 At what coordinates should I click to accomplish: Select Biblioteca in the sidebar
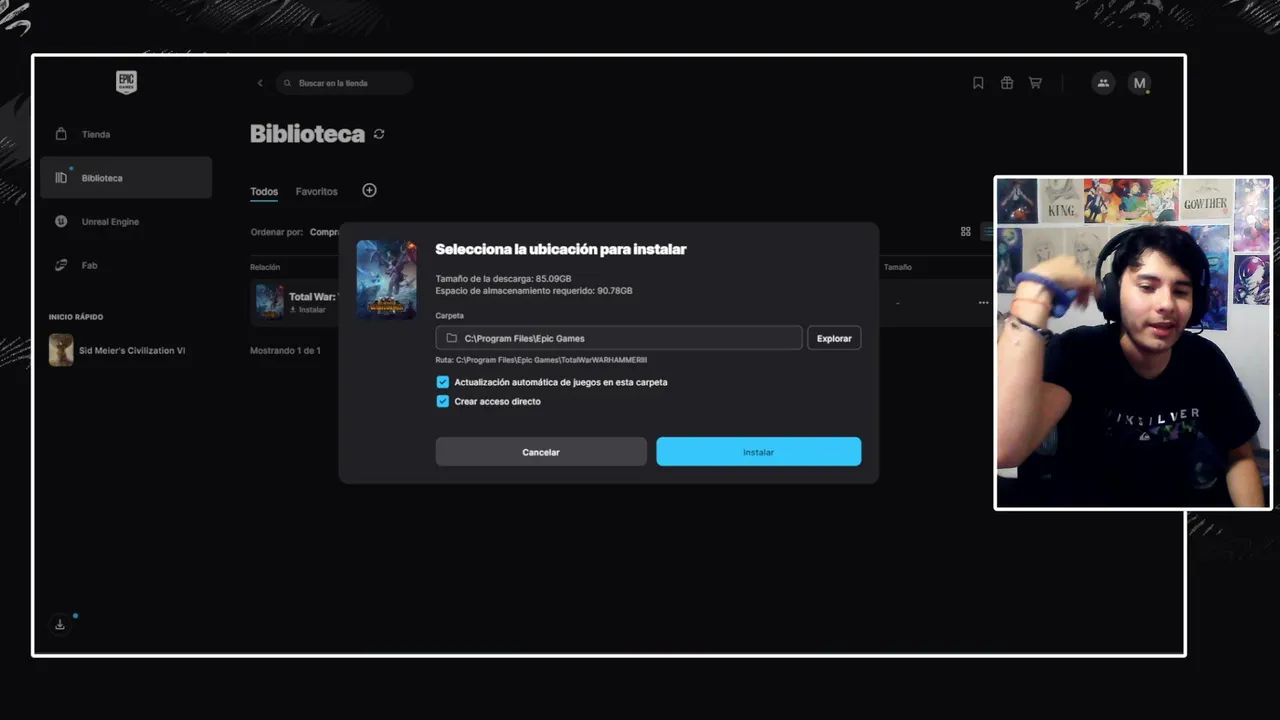(126, 178)
